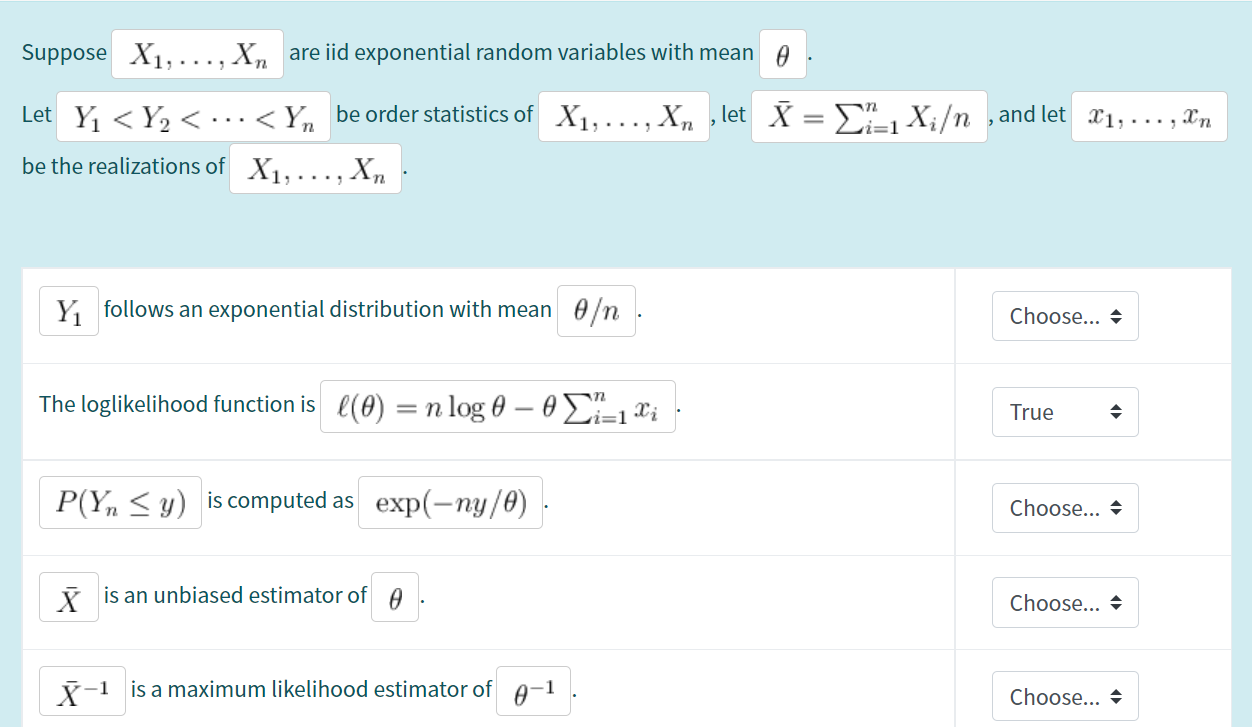Select the θ box in the unbiased estimator row
Viewport: 1252px width, 727px height.
pyautogui.click(x=394, y=596)
